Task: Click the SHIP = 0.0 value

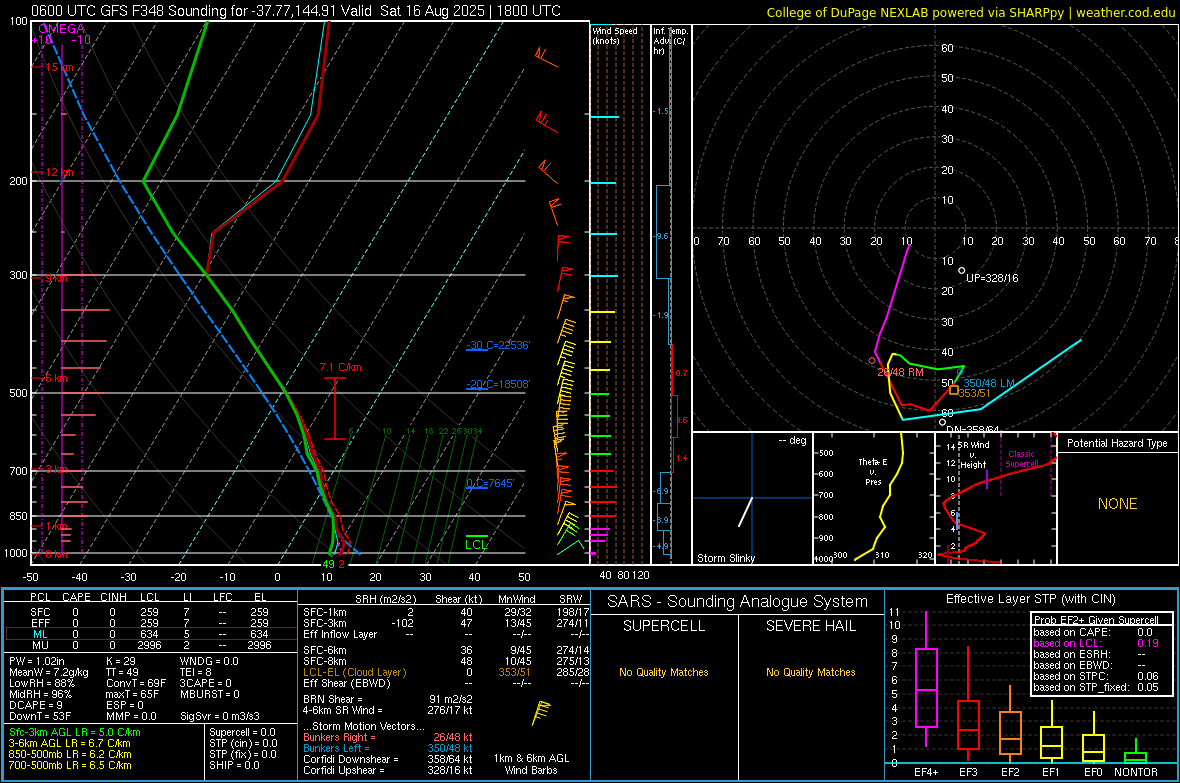Action: point(234,765)
